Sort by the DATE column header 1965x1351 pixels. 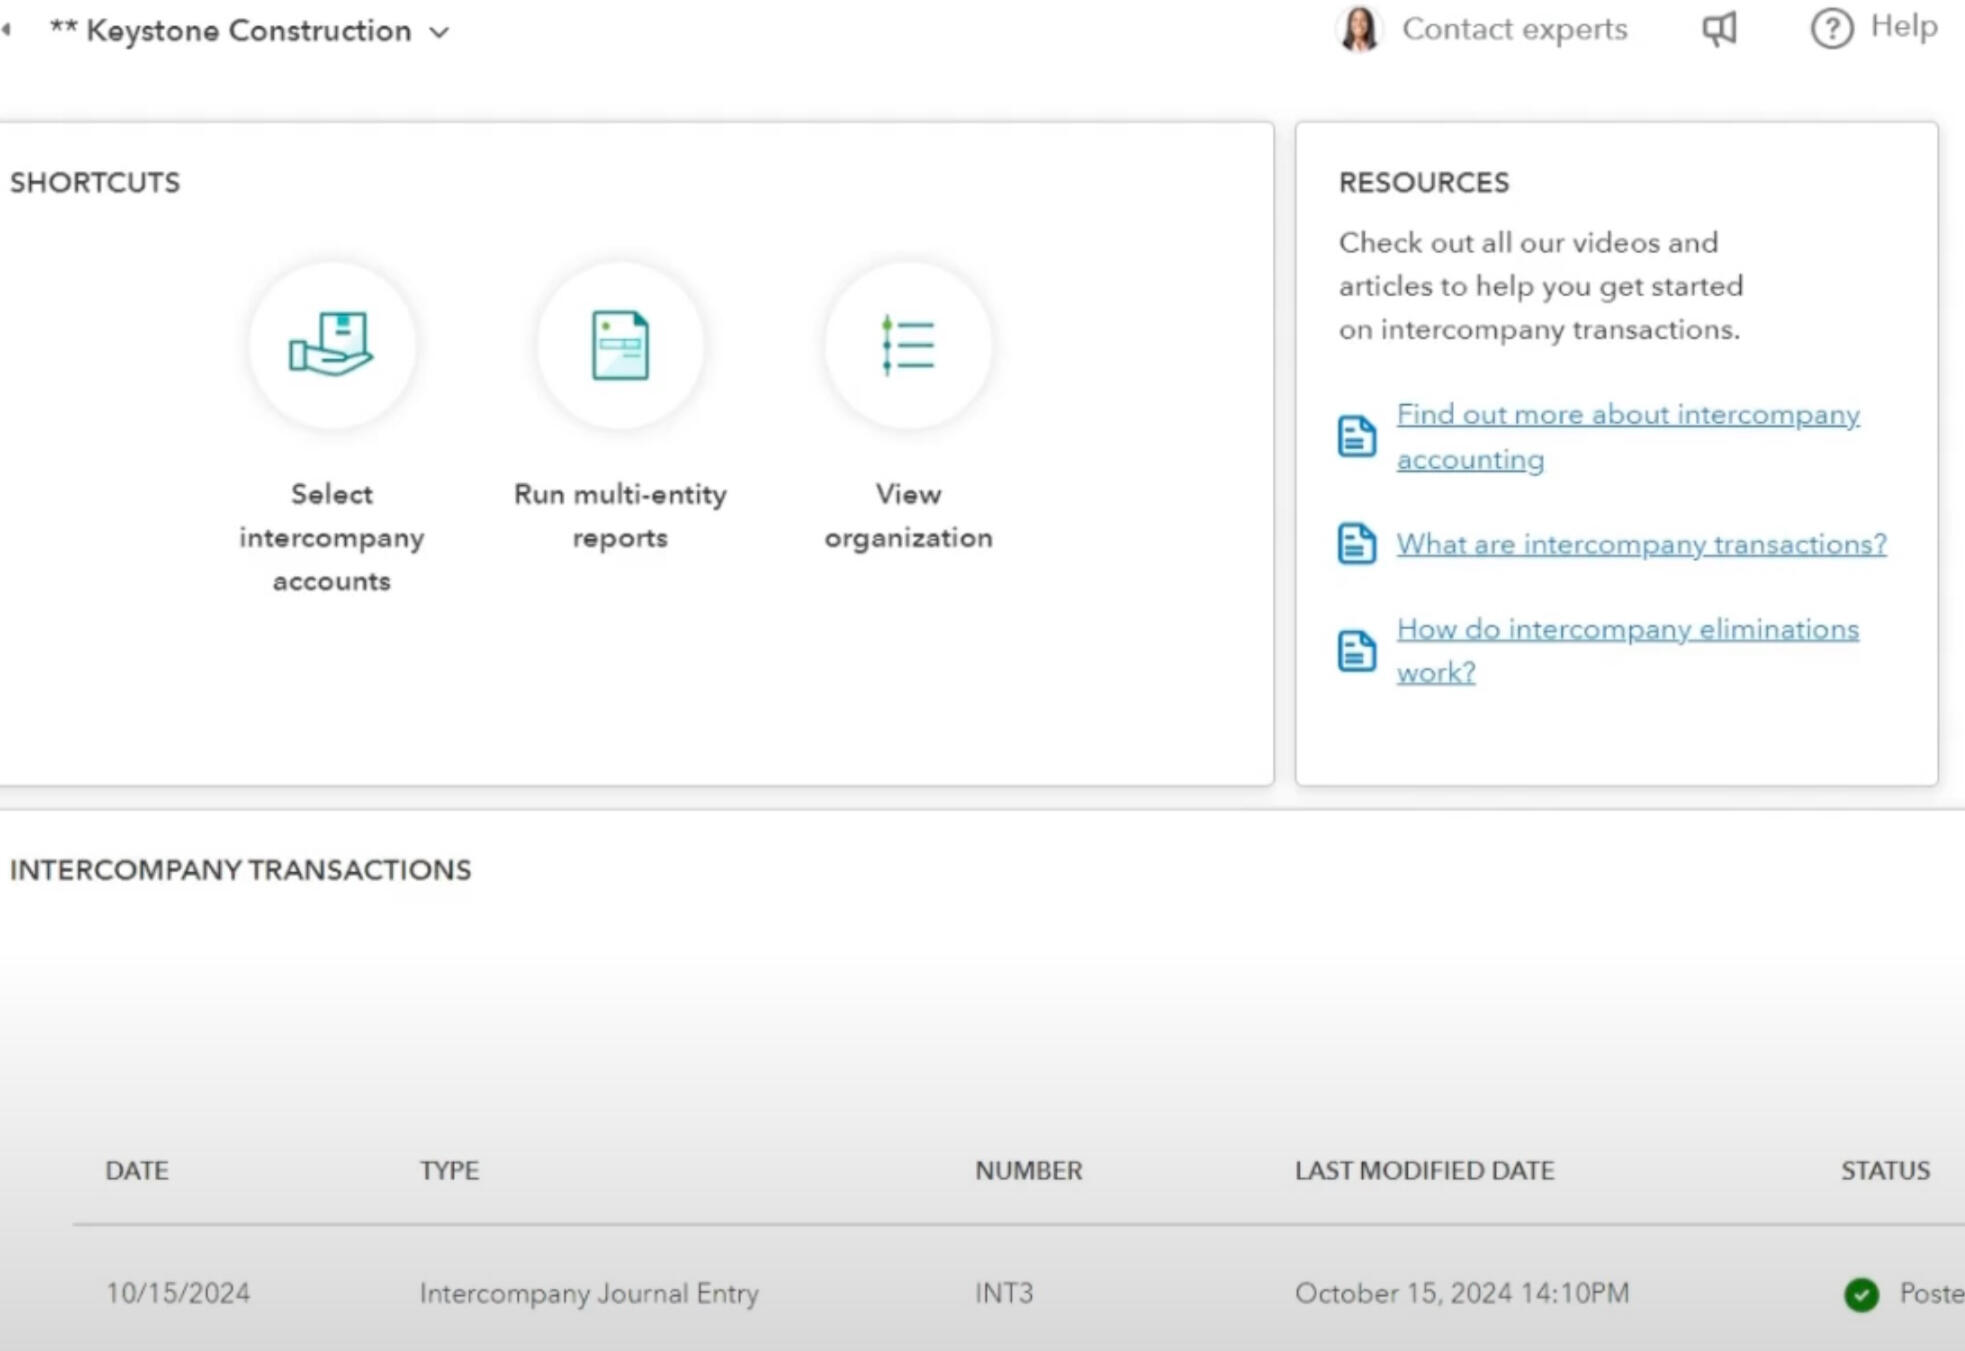point(137,1170)
